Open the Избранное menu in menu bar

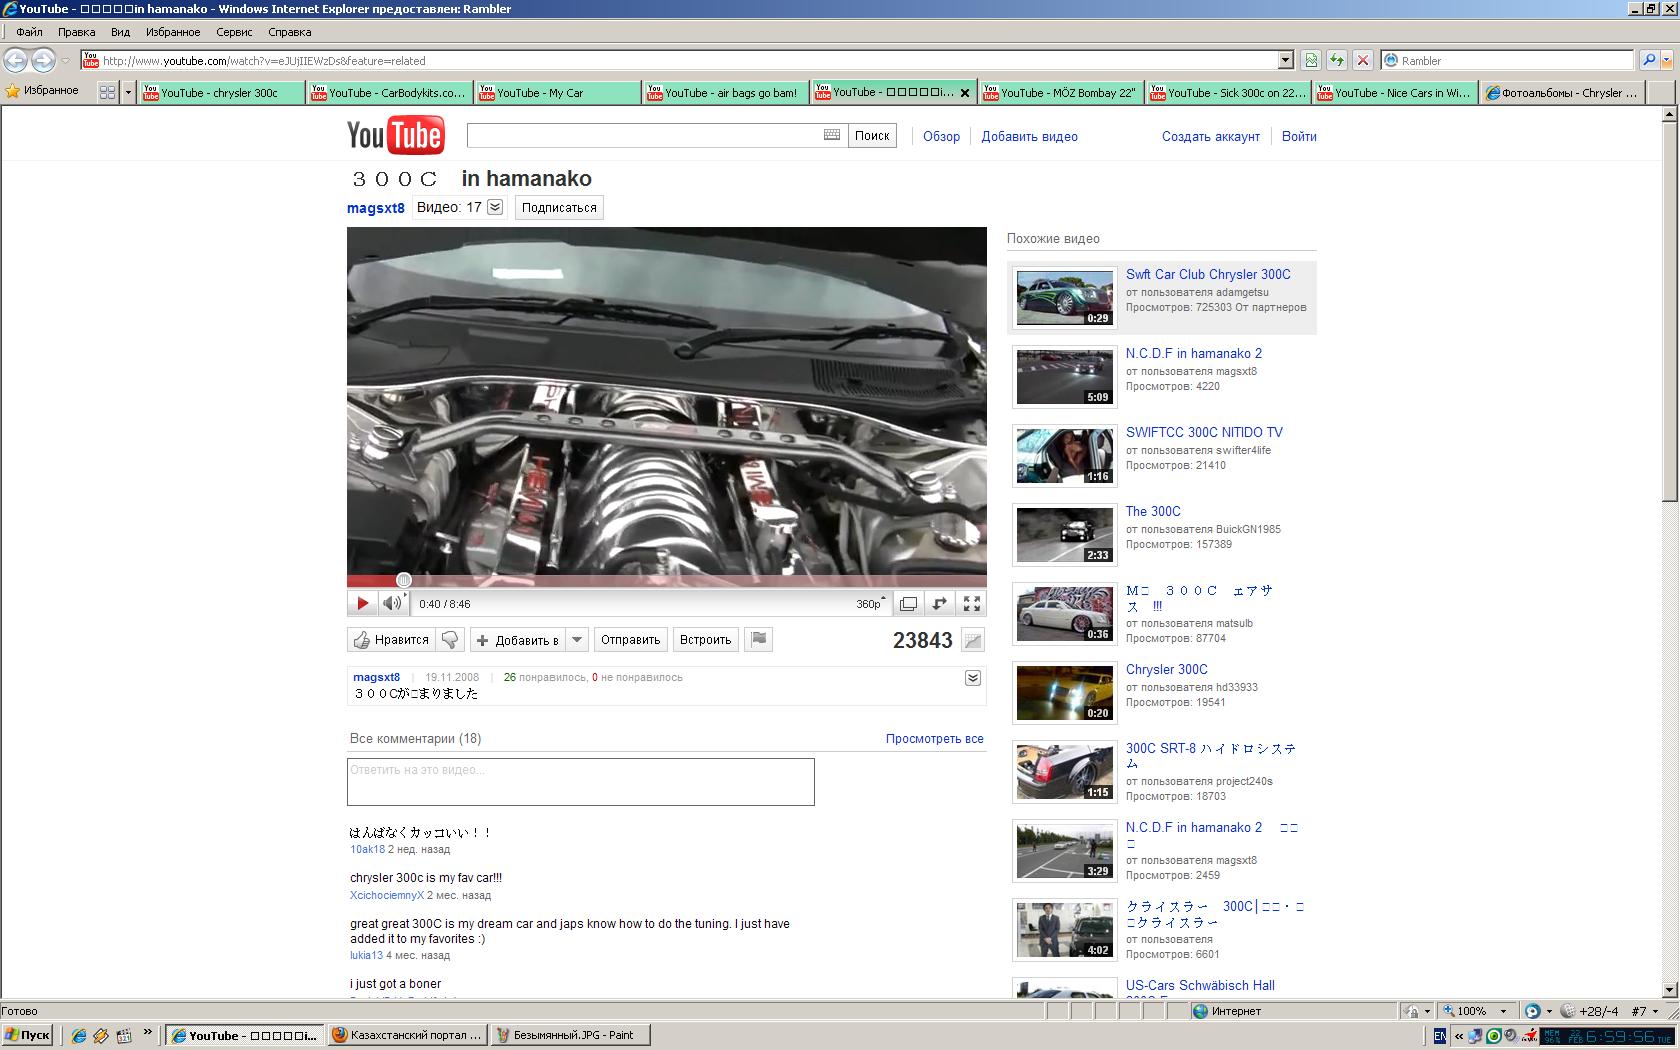click(x=173, y=32)
